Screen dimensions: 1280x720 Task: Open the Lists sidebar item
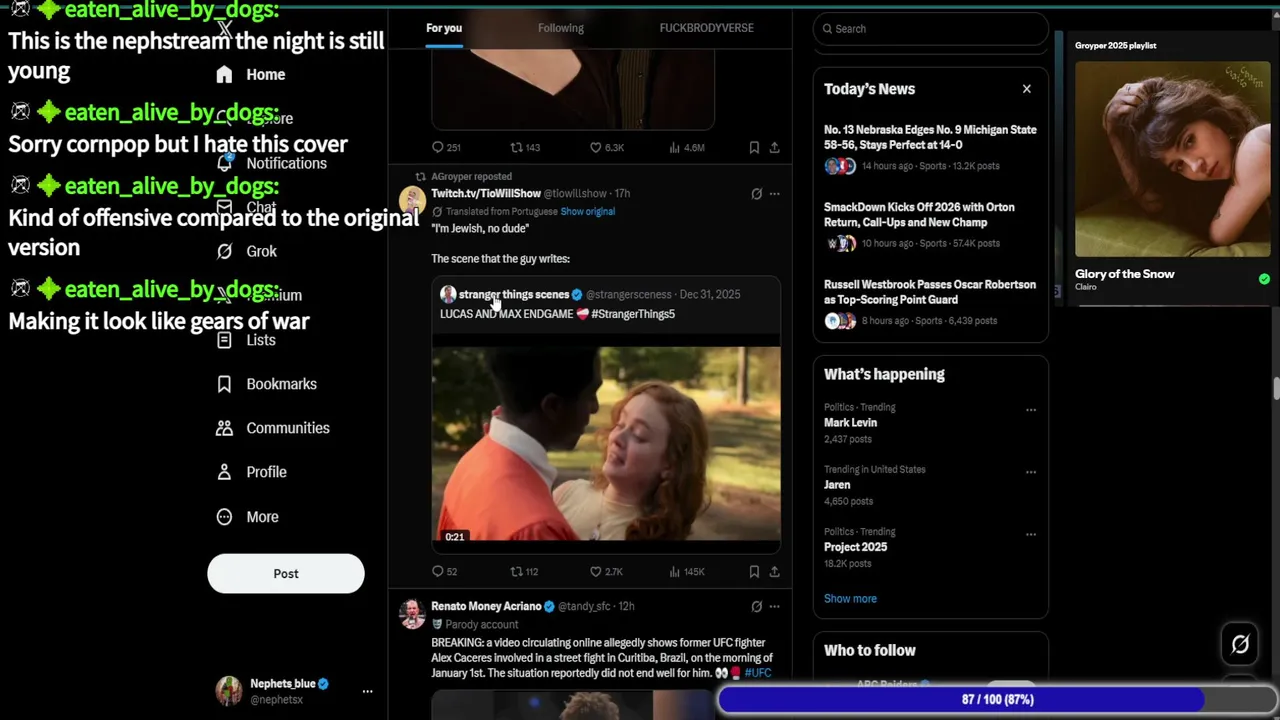click(x=247, y=340)
